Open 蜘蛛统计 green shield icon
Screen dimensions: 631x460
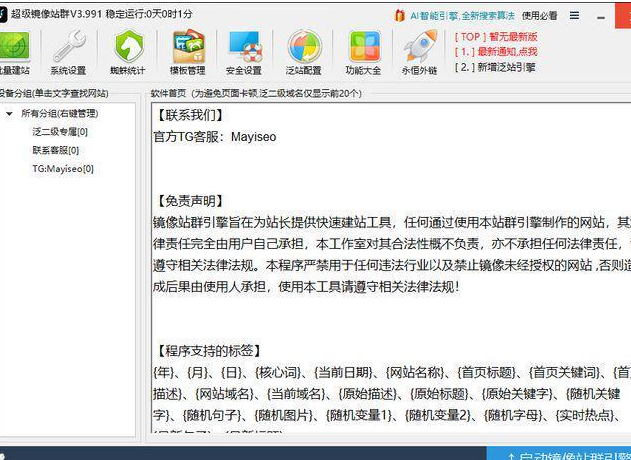(x=128, y=46)
